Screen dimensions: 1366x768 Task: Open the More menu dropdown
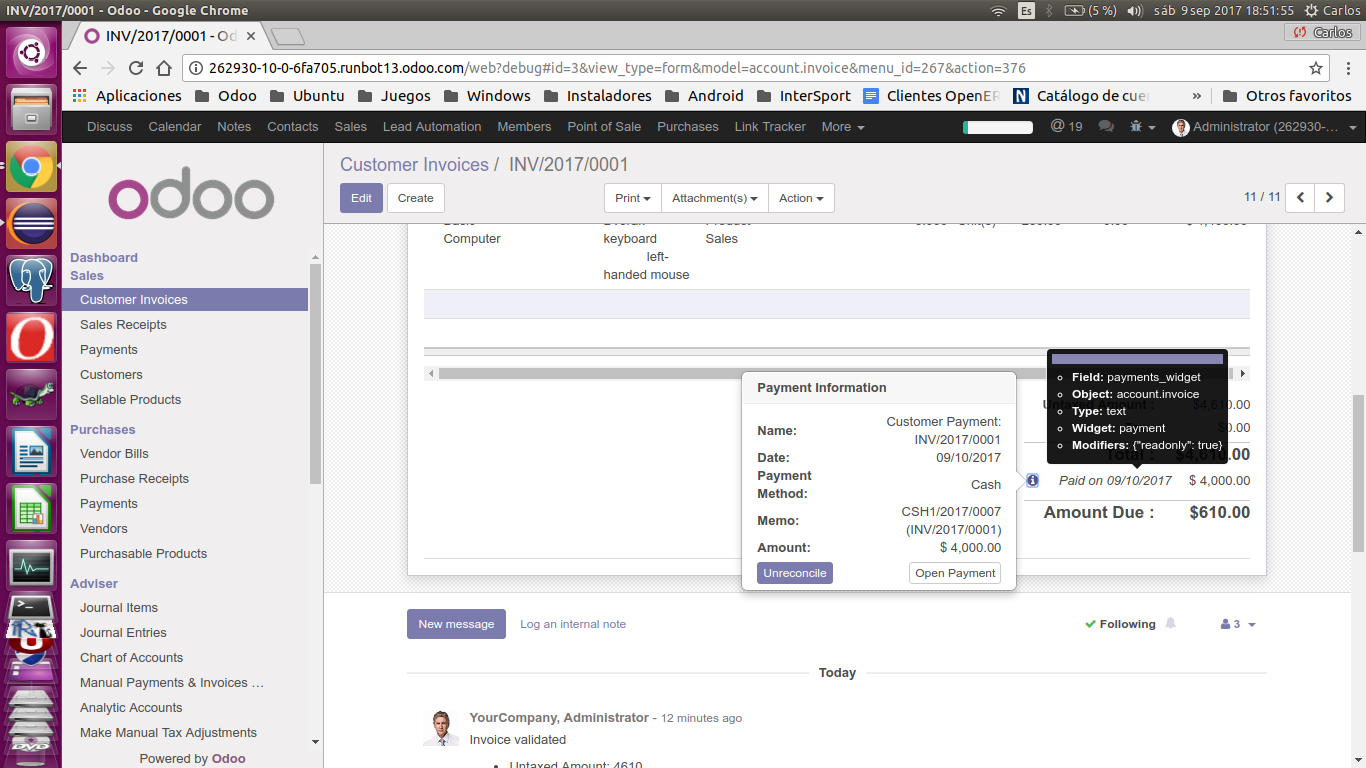[842, 127]
